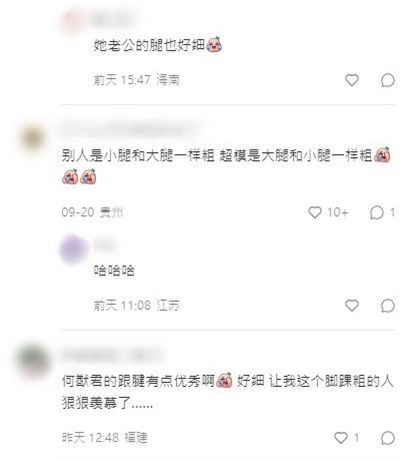This screenshot has height=459, width=418.
Task: Click the 前天 15:47 海南 timestamp
Action: 137,80
